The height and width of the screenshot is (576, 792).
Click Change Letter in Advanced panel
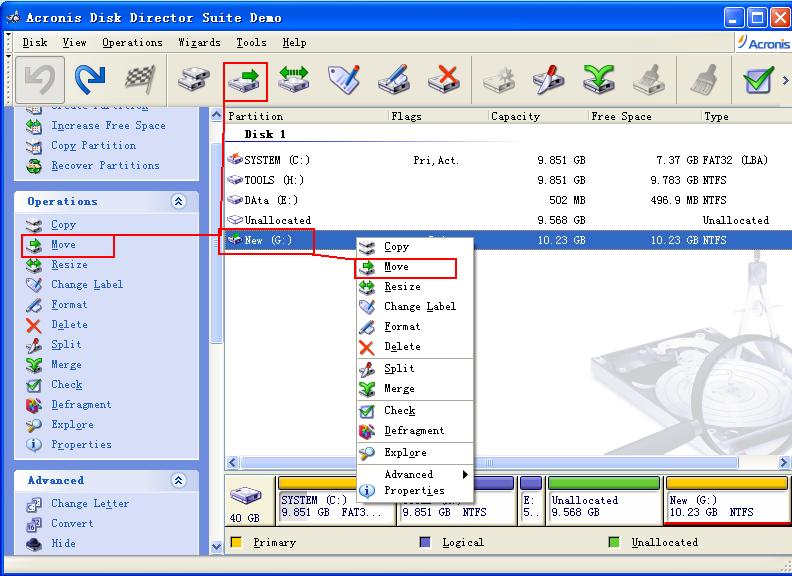click(90, 503)
